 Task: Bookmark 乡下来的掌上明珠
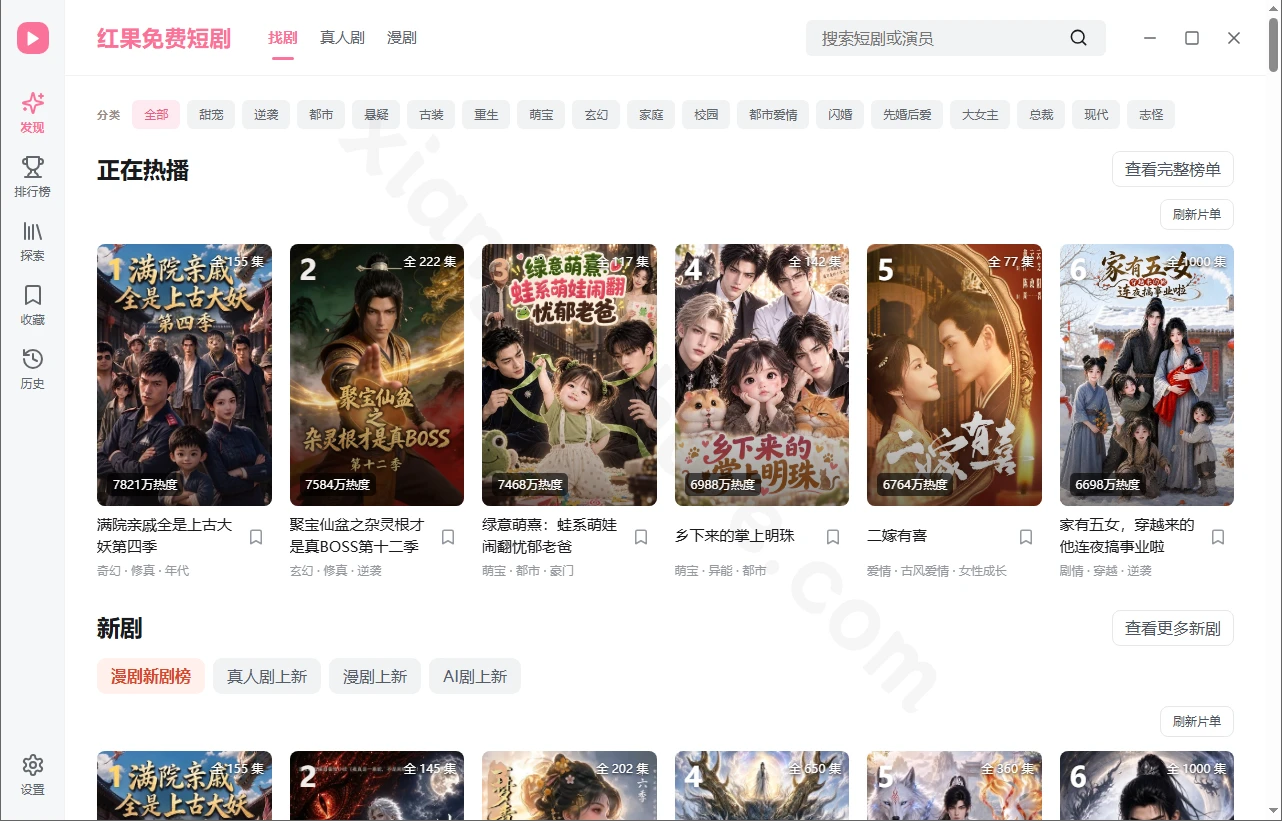pos(833,537)
